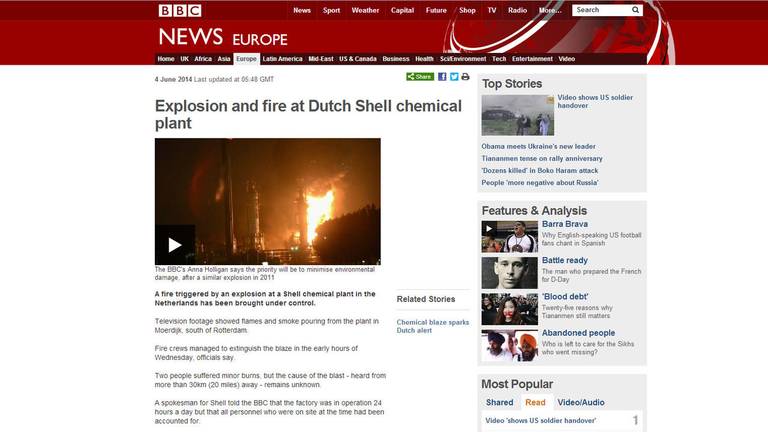Screen dimensions: 768x432
Task: Open the Read tab in Most Popular
Action: click(535, 402)
